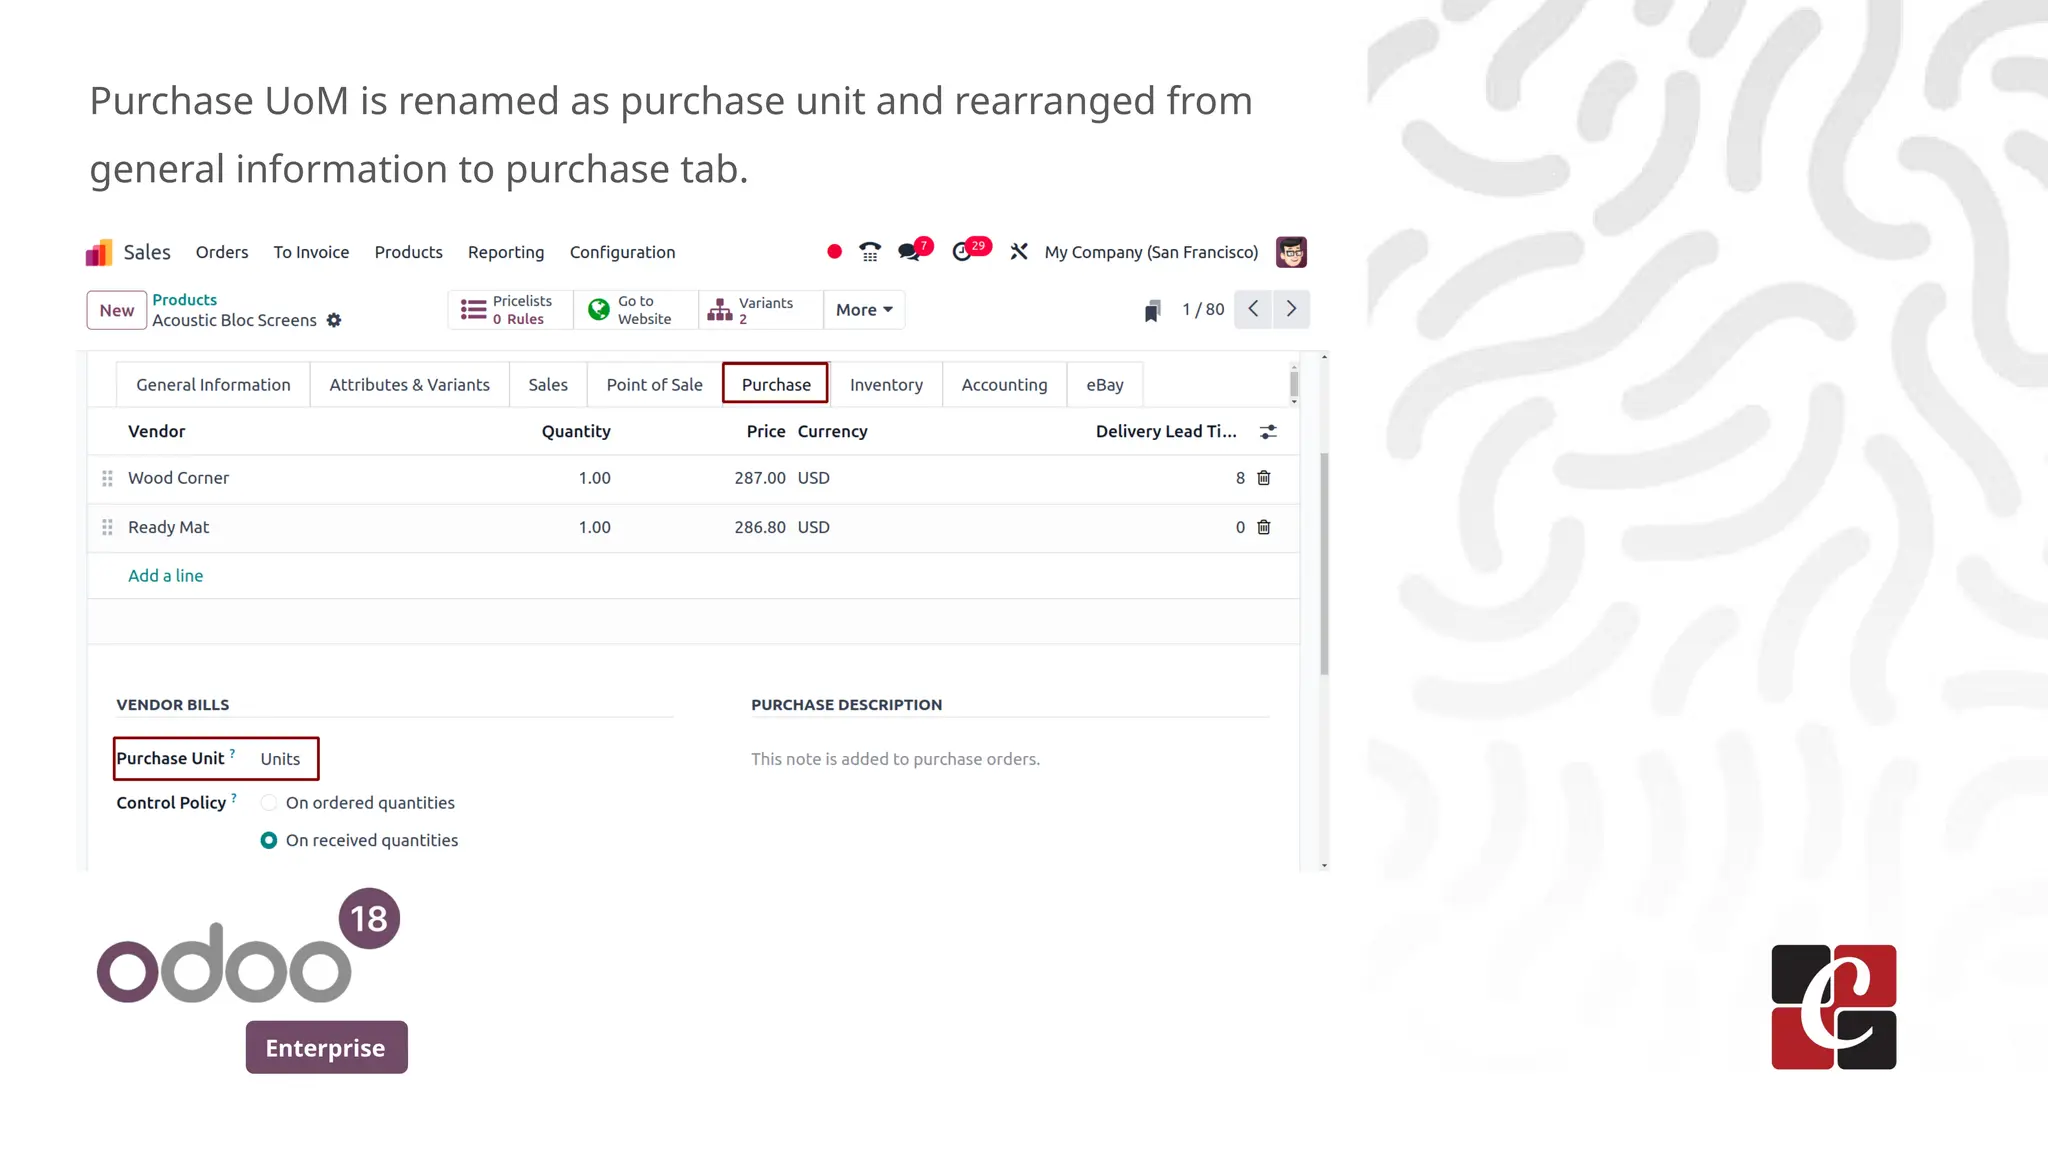Screen dimensions: 2048x1152
Task: Sort by Delivery Lead Time column header
Action: [1166, 431]
